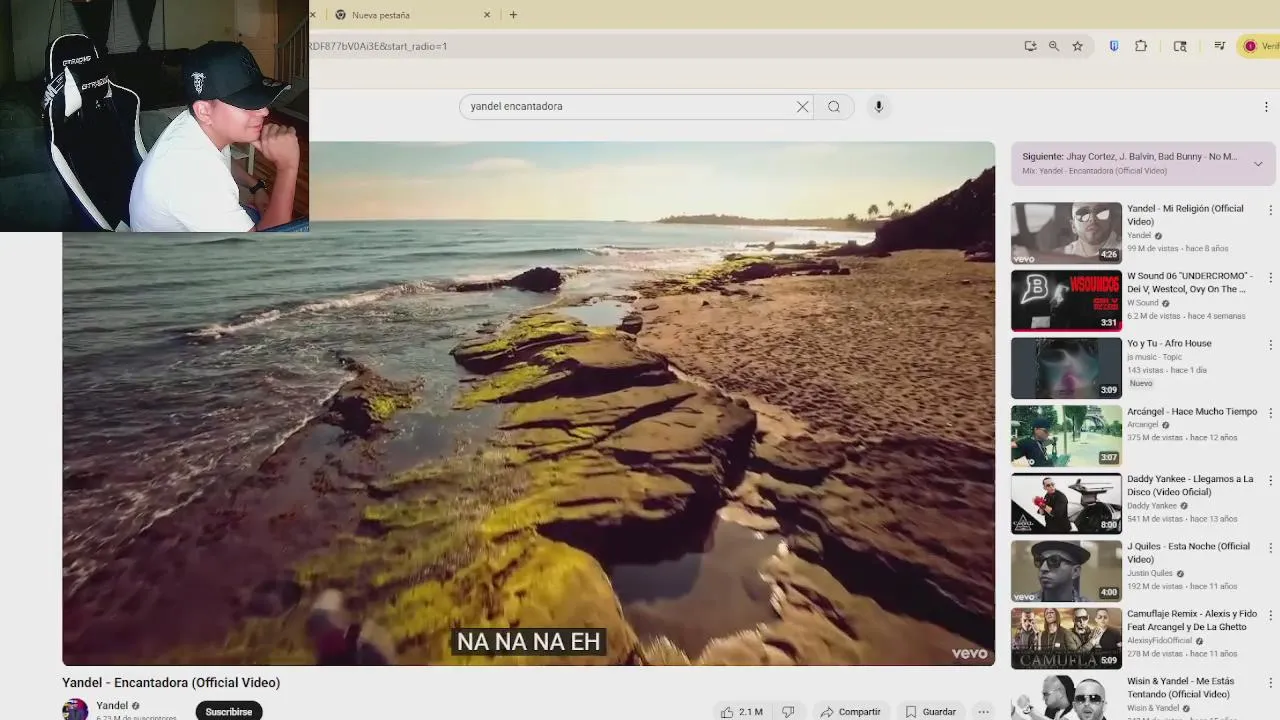Click the Suscribirse button
The image size is (1280, 720).
229,712
